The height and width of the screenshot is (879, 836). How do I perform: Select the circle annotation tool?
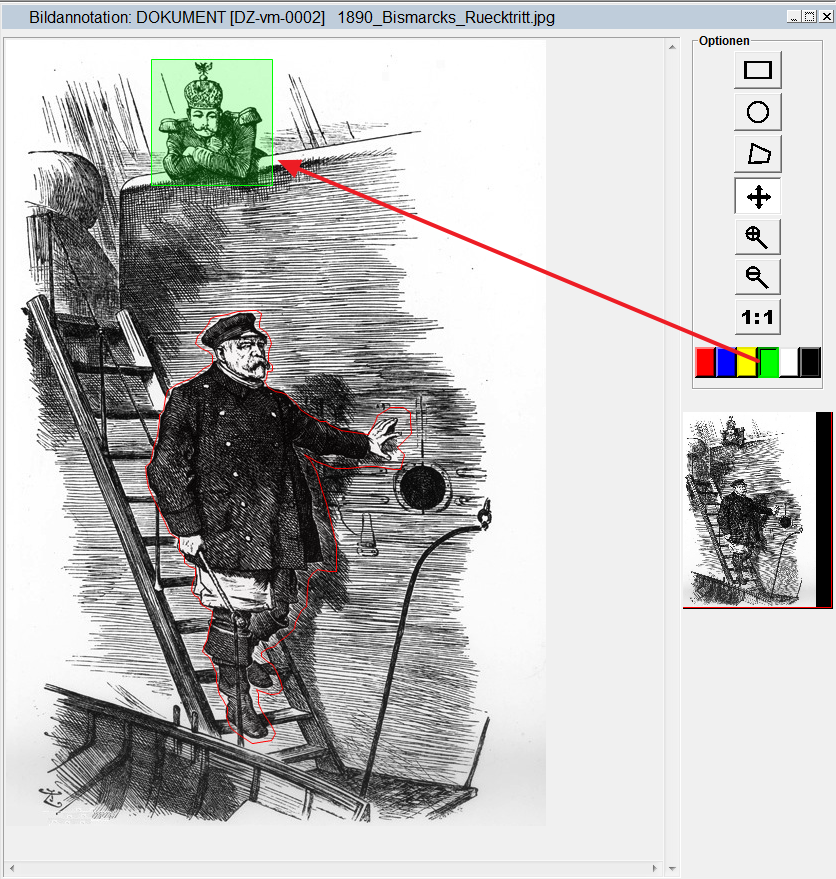757,112
